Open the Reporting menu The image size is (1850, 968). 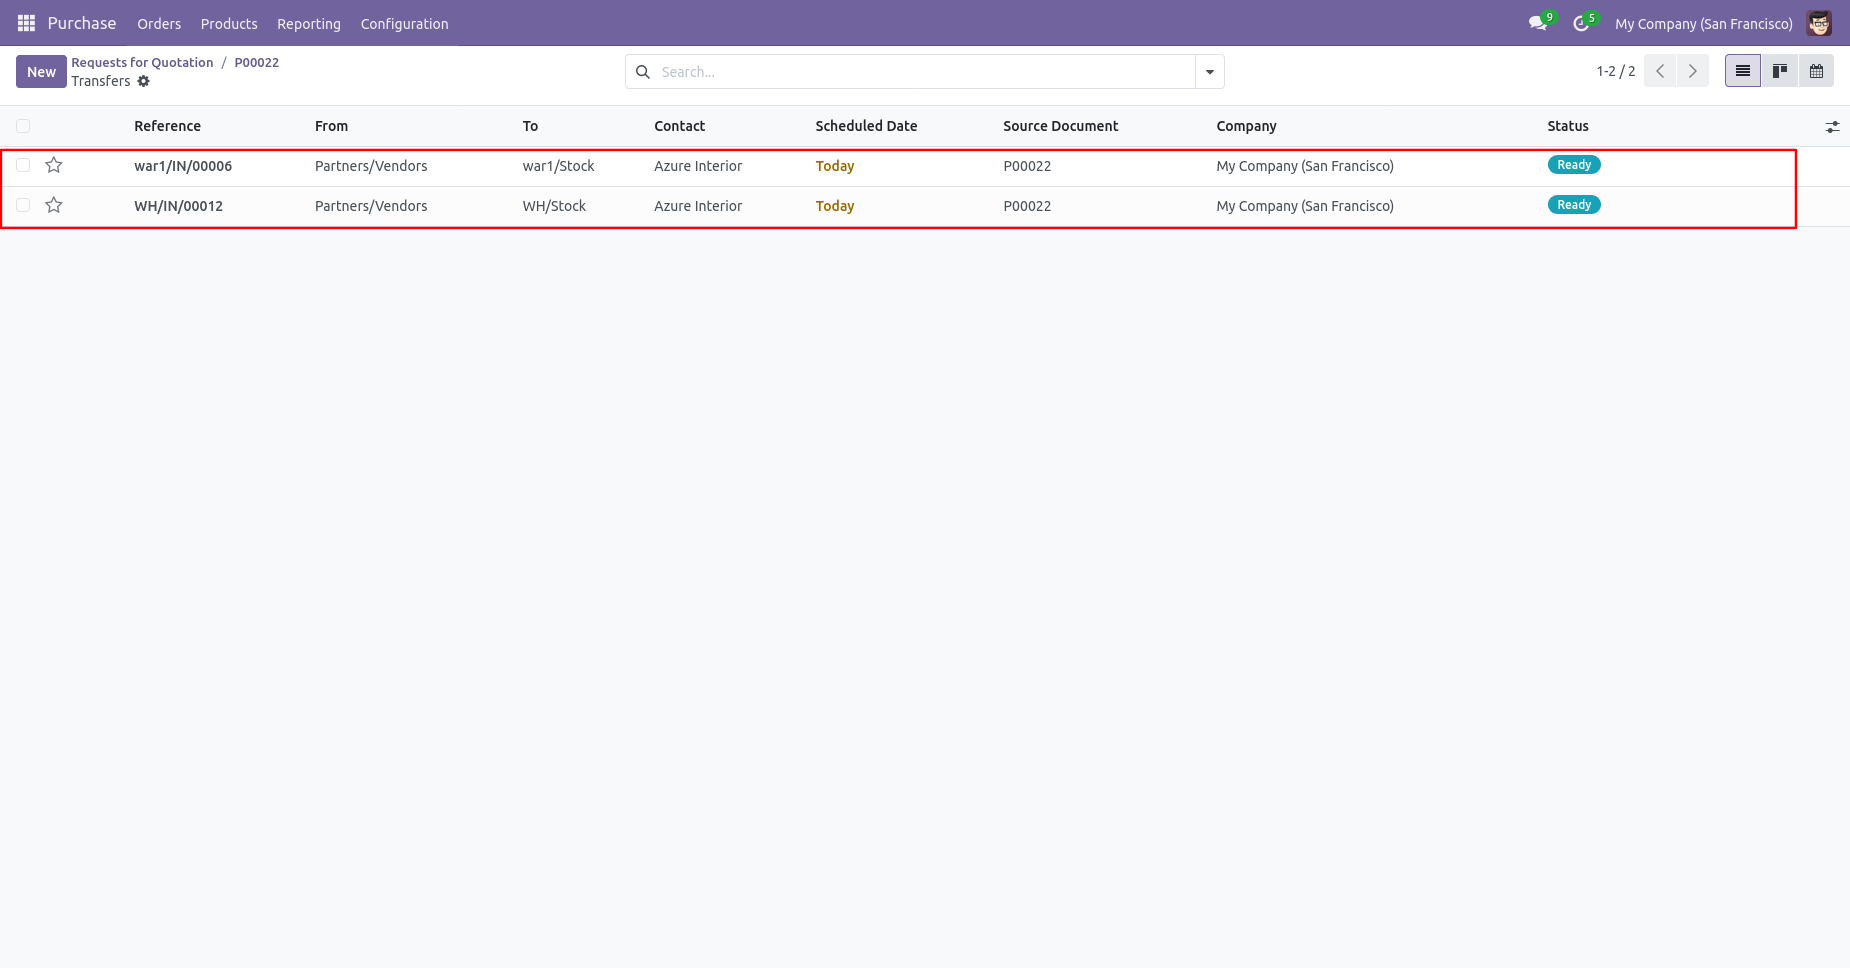pyautogui.click(x=309, y=24)
